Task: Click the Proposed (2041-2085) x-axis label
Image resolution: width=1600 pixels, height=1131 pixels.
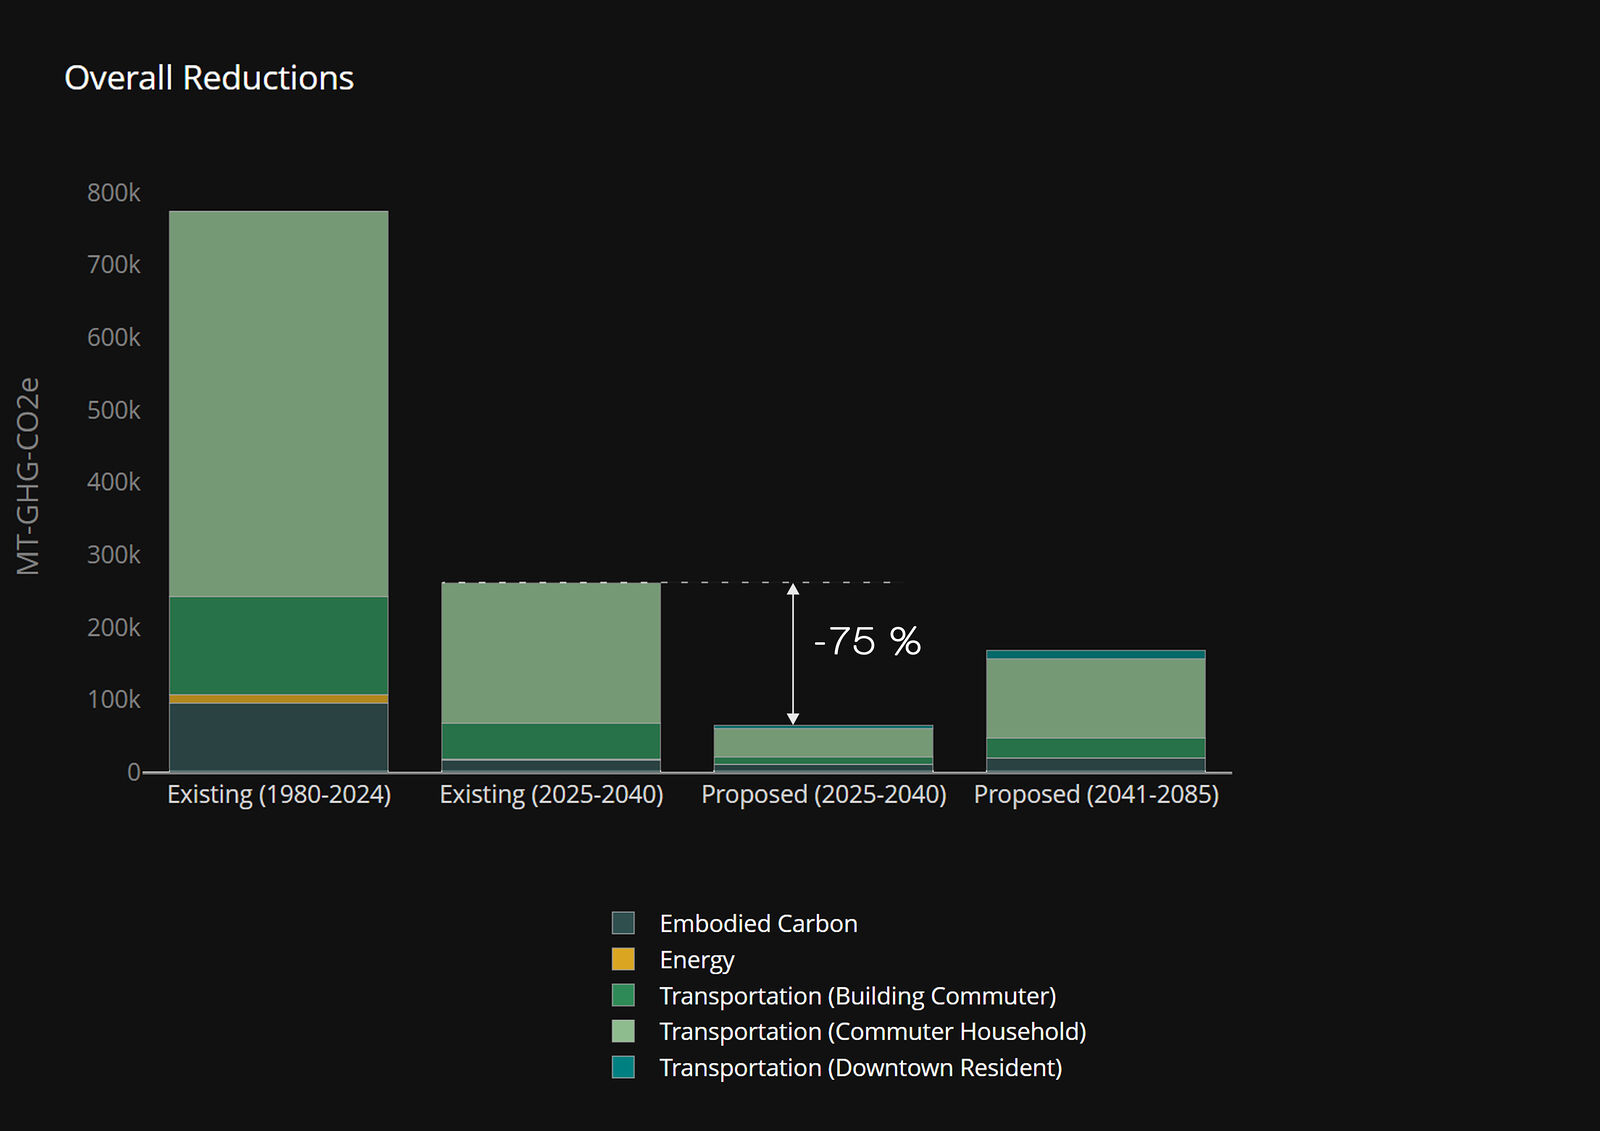Action: point(1096,795)
